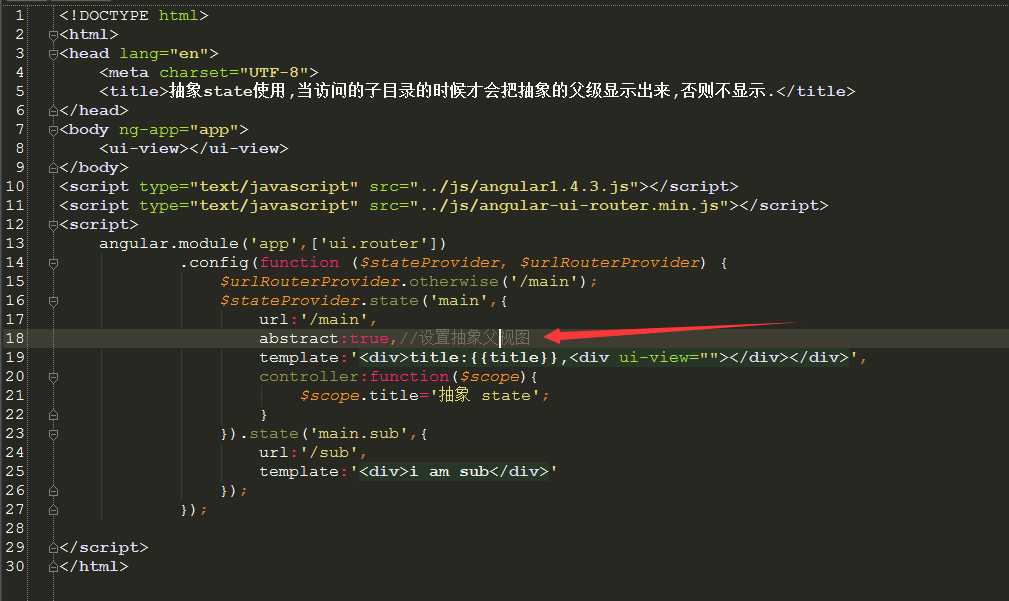The height and width of the screenshot is (601, 1009).
Task: Click the fold end marker beside </body>
Action: 53,168
